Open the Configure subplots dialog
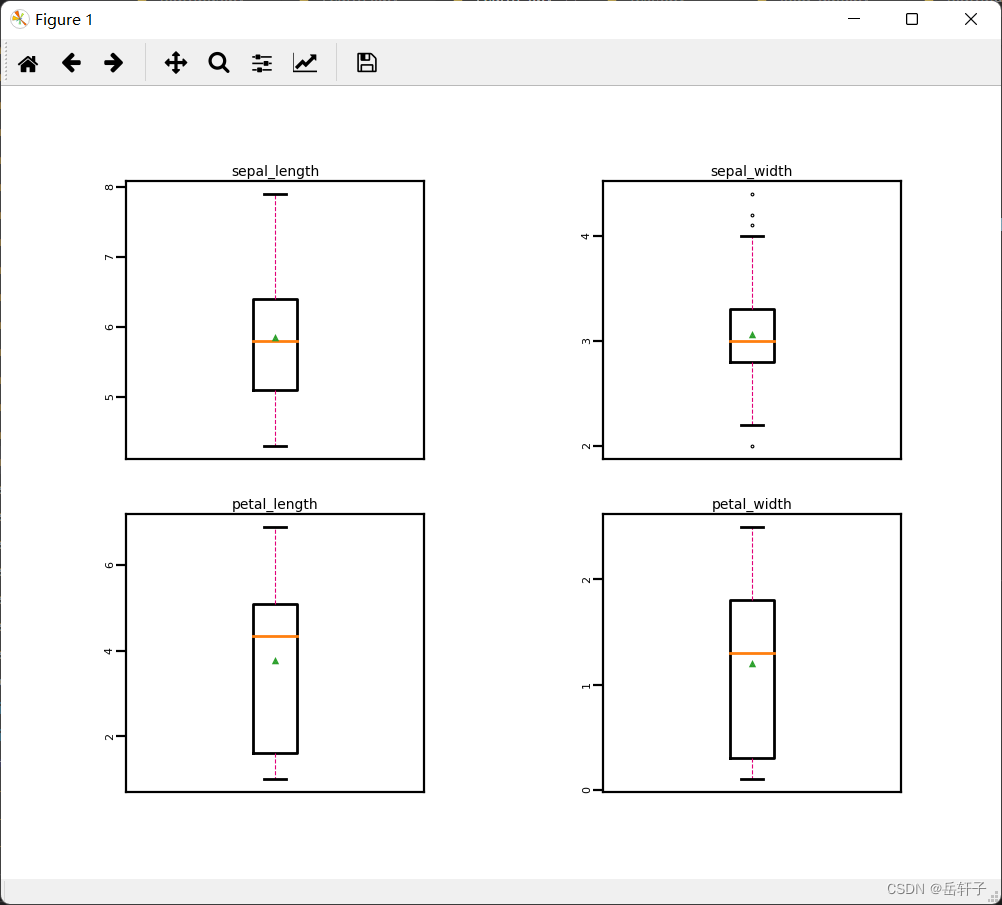The image size is (1002, 905). (x=262, y=63)
